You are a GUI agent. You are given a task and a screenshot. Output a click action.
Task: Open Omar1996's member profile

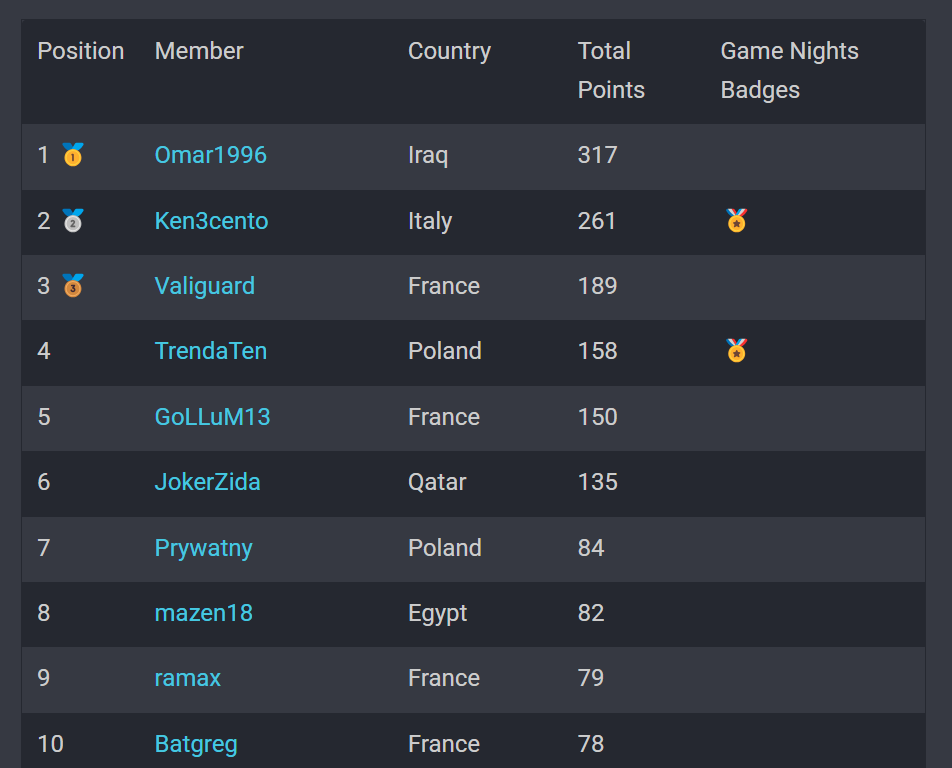[x=210, y=155]
